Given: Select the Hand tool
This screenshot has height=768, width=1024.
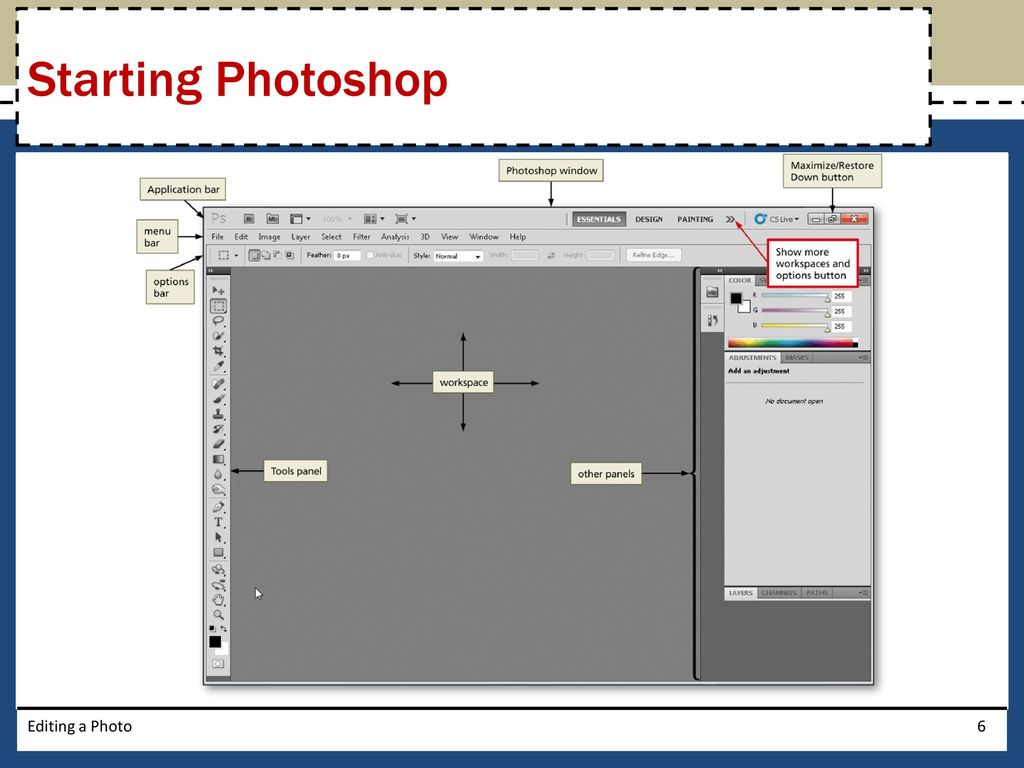Looking at the screenshot, I should click(x=218, y=600).
